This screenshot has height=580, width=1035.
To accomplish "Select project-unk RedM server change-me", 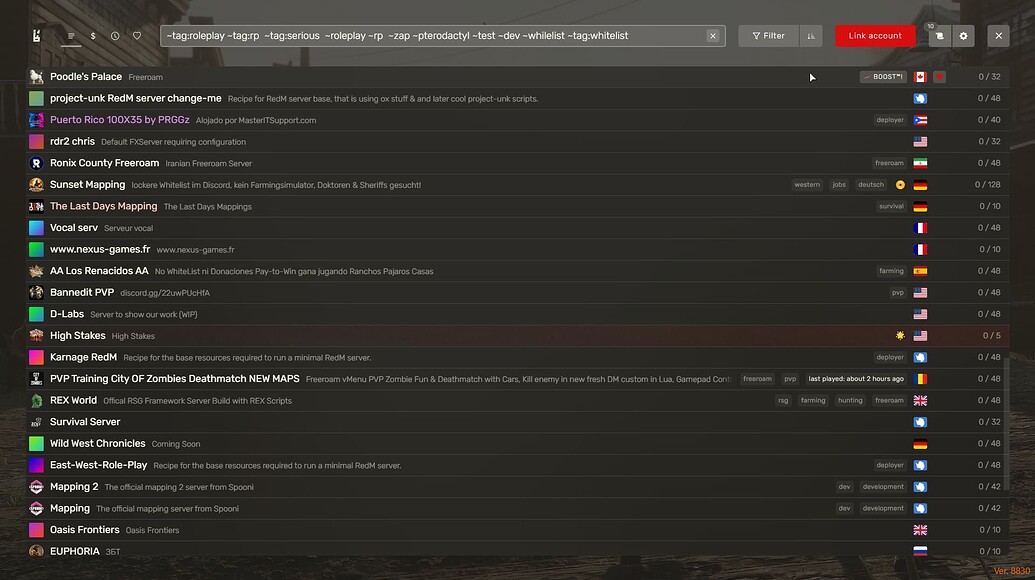I will [517, 98].
